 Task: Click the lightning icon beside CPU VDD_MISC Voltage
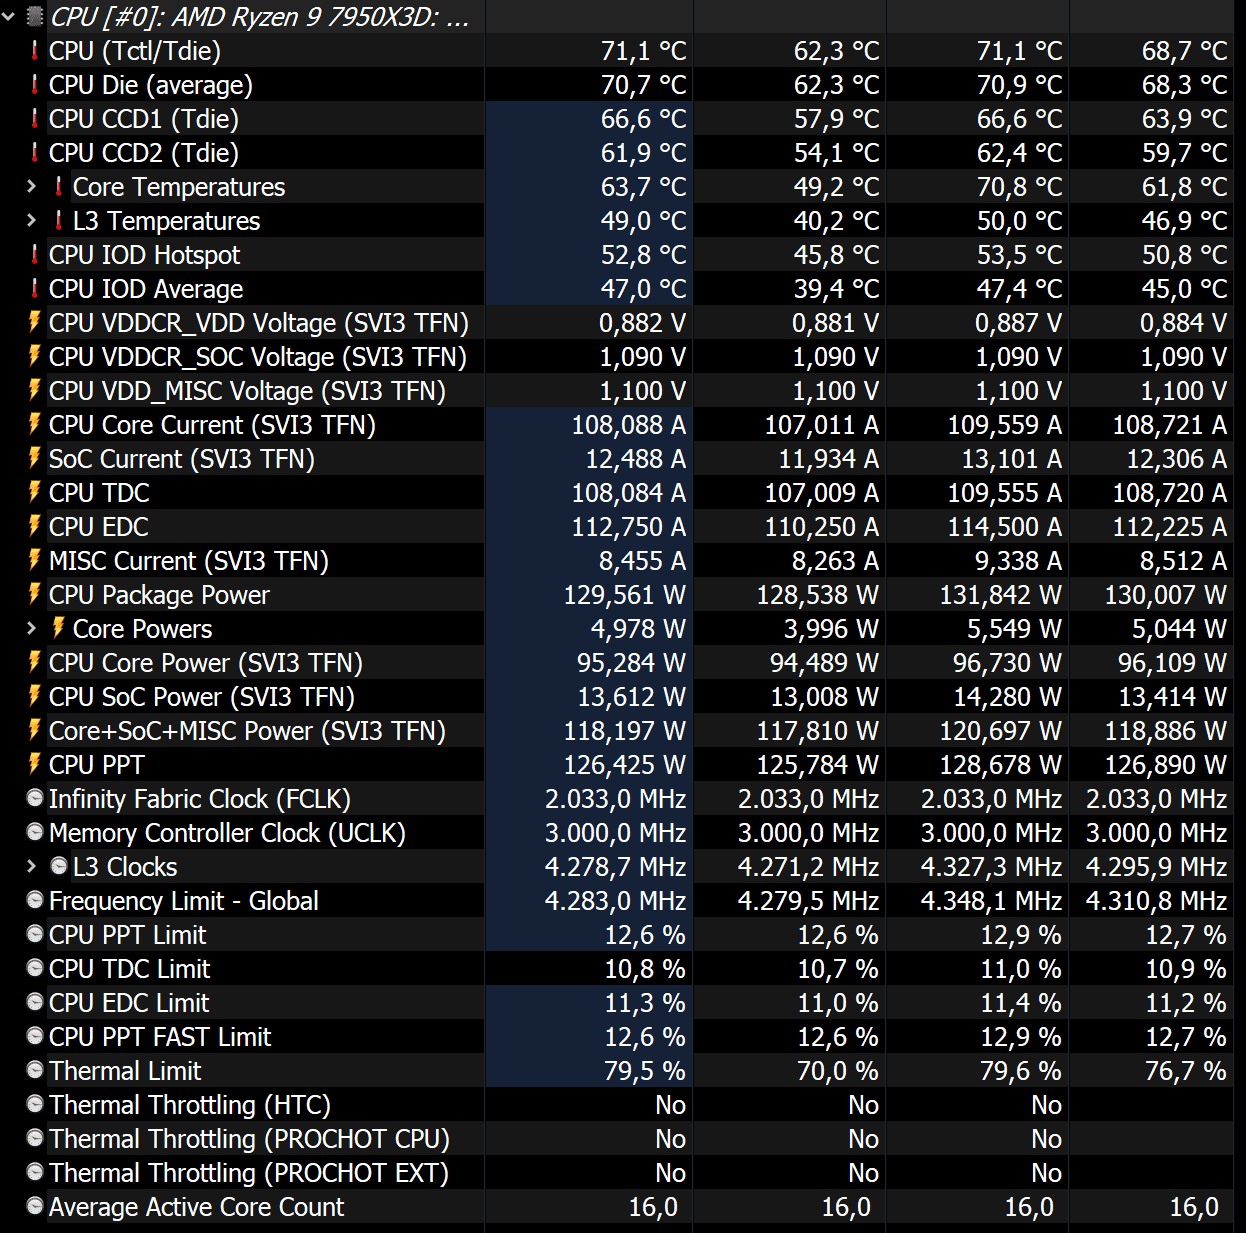click(x=35, y=389)
